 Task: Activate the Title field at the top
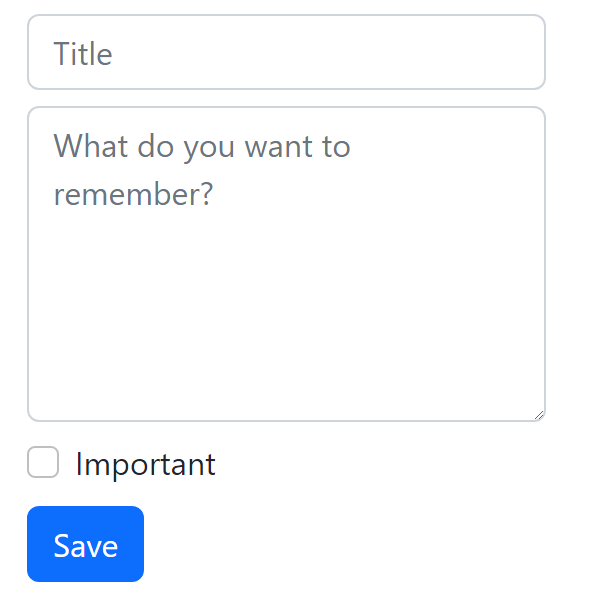[286, 53]
